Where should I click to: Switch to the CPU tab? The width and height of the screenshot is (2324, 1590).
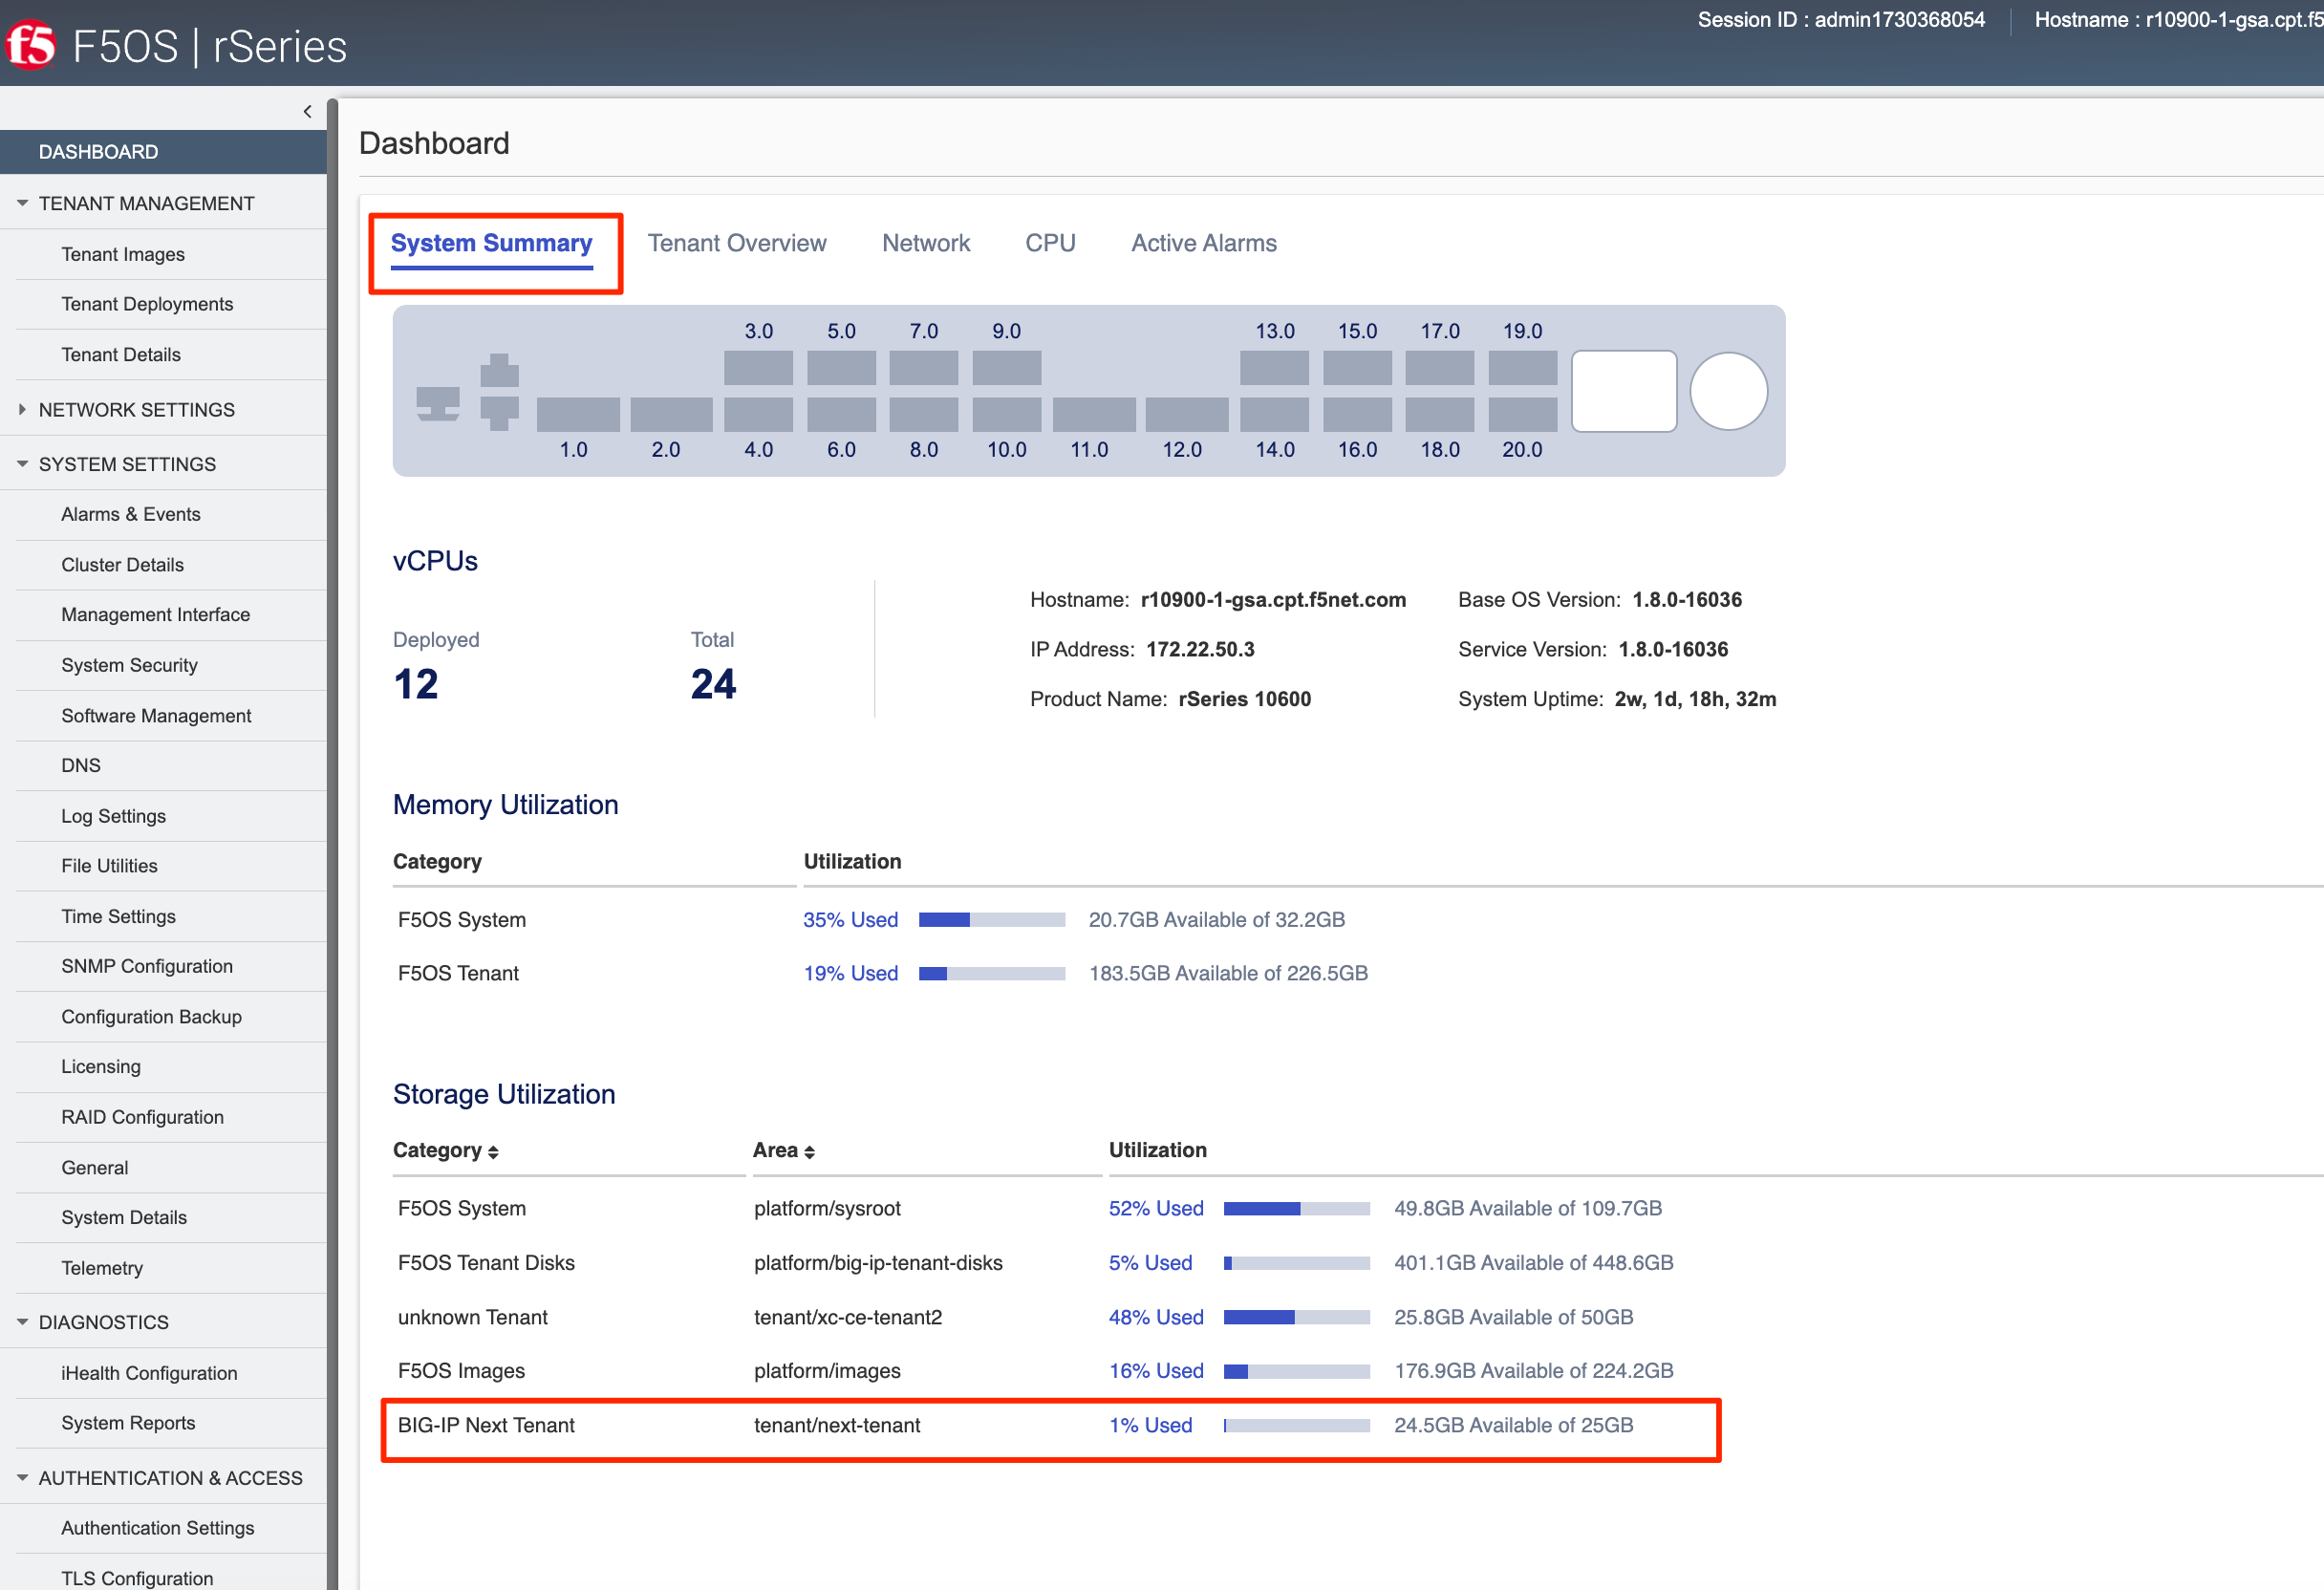pyautogui.click(x=1050, y=243)
